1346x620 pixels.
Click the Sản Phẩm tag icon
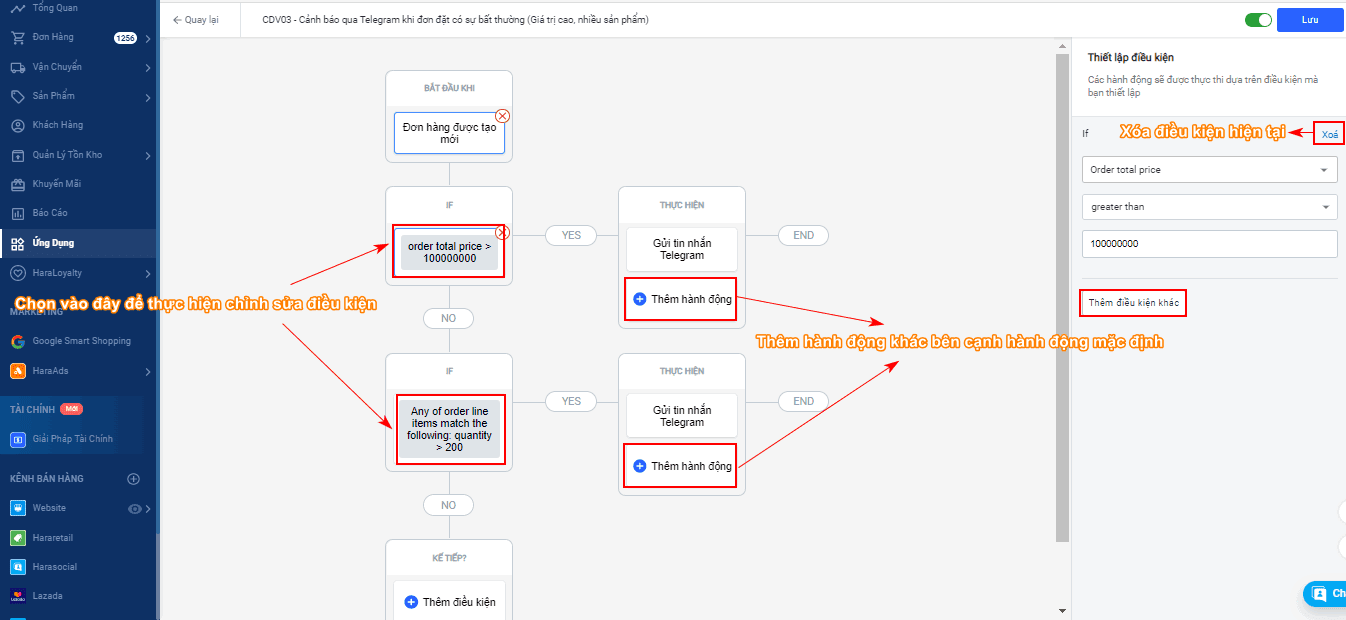coord(18,96)
